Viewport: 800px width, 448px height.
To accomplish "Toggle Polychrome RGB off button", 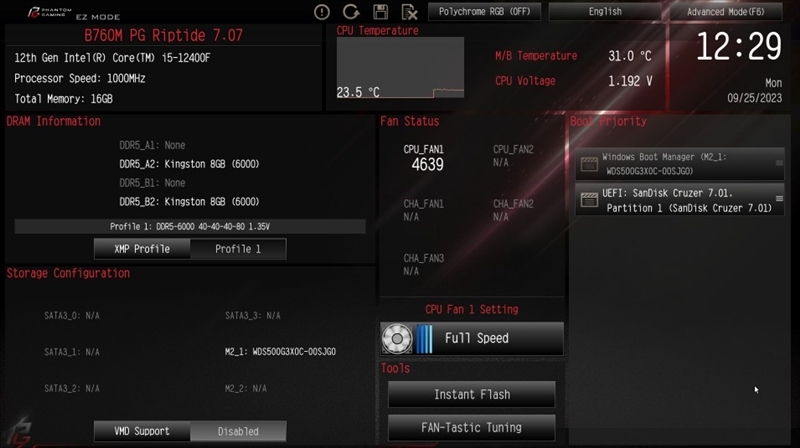I will [x=484, y=12].
